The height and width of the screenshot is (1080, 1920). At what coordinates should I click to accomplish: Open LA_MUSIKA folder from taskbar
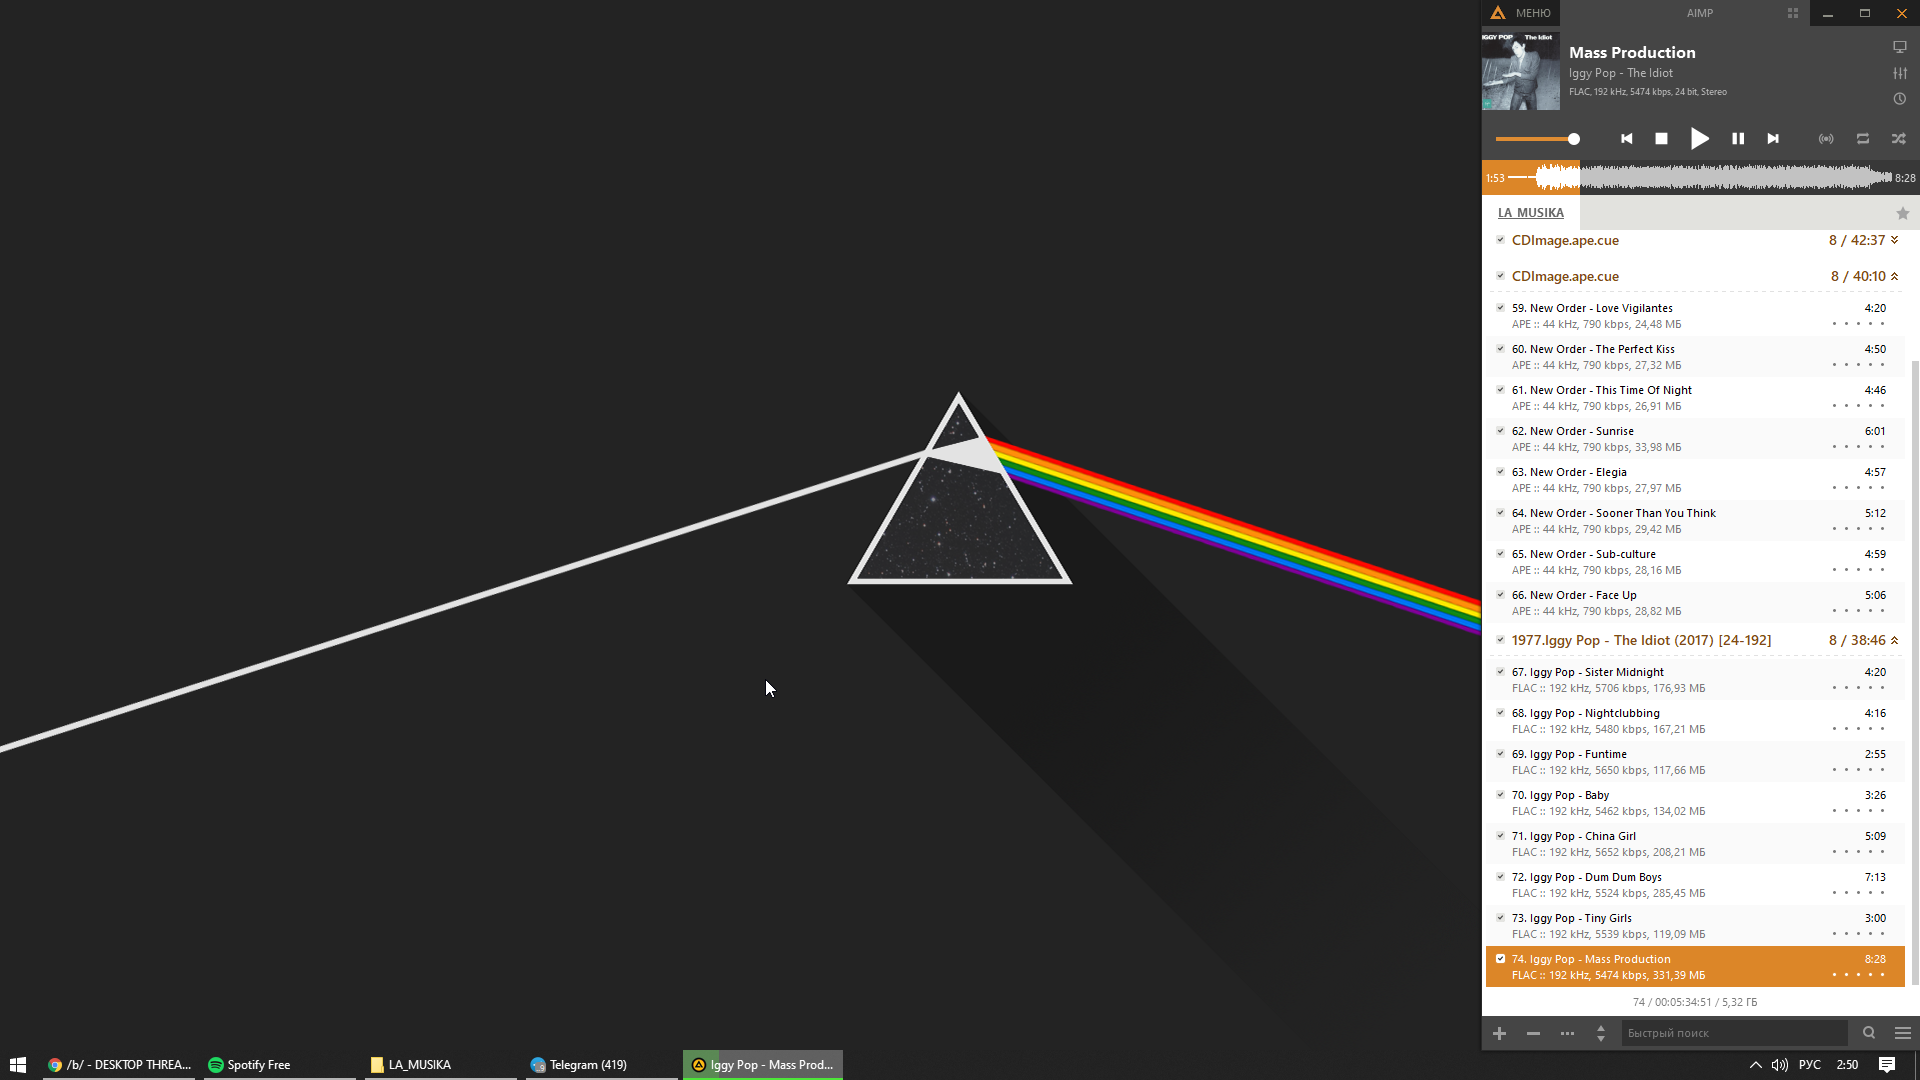tap(440, 1065)
